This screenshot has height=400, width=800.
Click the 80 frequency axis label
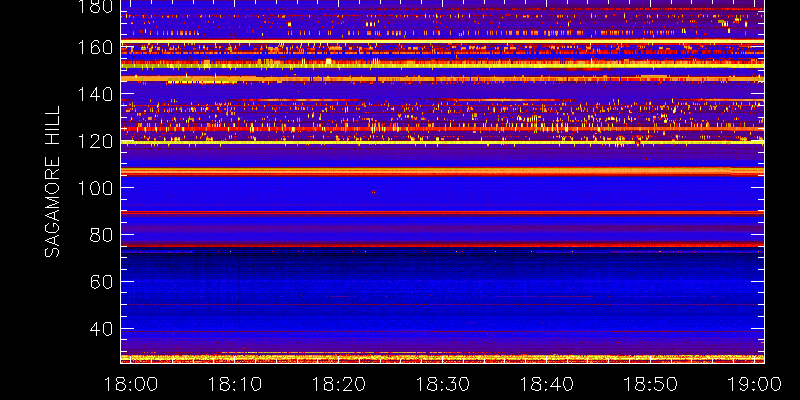[101, 235]
